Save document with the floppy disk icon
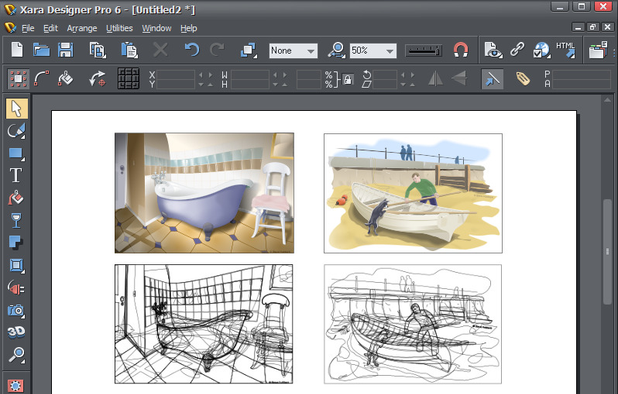The width and height of the screenshot is (618, 394). click(x=65, y=50)
